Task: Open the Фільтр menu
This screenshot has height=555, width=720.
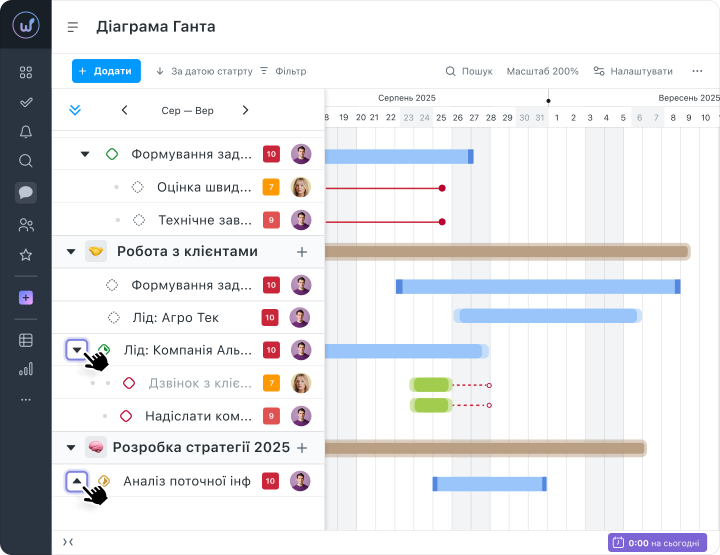Action: point(283,71)
